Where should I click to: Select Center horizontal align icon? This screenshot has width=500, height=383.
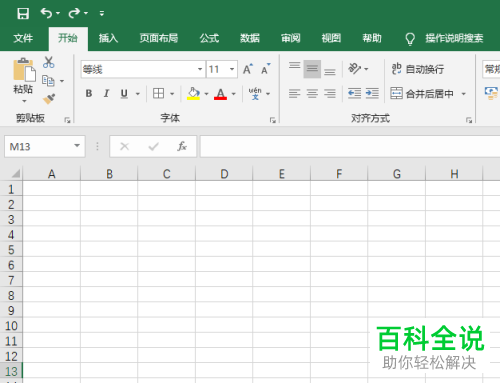point(312,94)
